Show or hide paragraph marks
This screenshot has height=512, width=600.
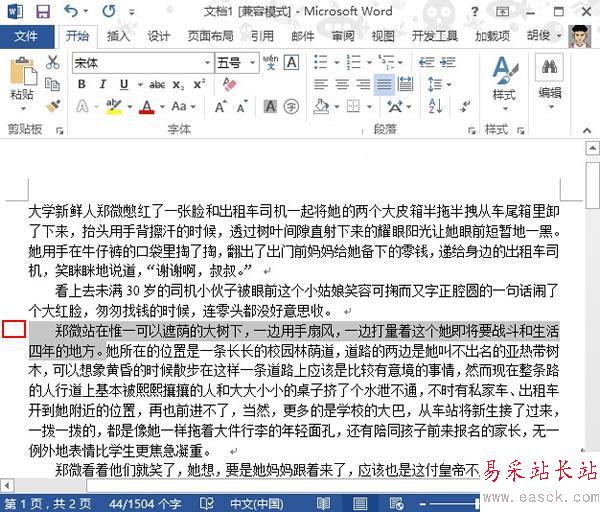click(465, 106)
